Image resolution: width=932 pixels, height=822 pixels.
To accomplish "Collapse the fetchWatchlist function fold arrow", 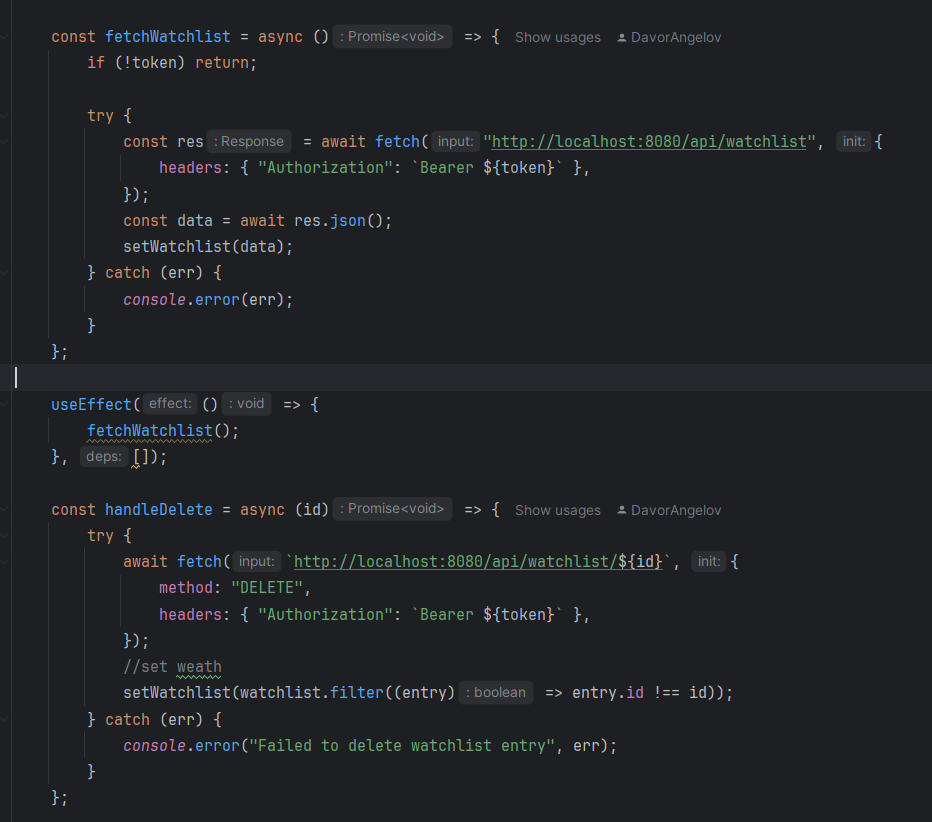I will 6,37.
